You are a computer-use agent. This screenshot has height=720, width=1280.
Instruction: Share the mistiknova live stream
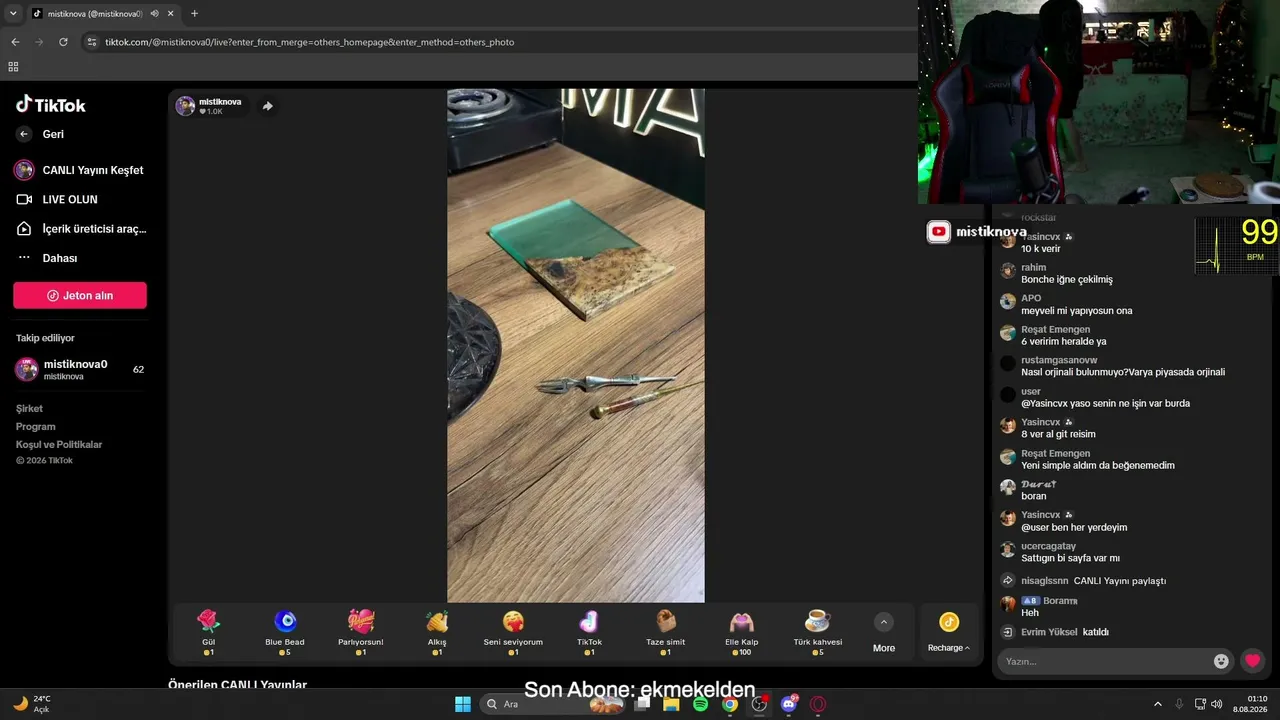[x=268, y=106]
